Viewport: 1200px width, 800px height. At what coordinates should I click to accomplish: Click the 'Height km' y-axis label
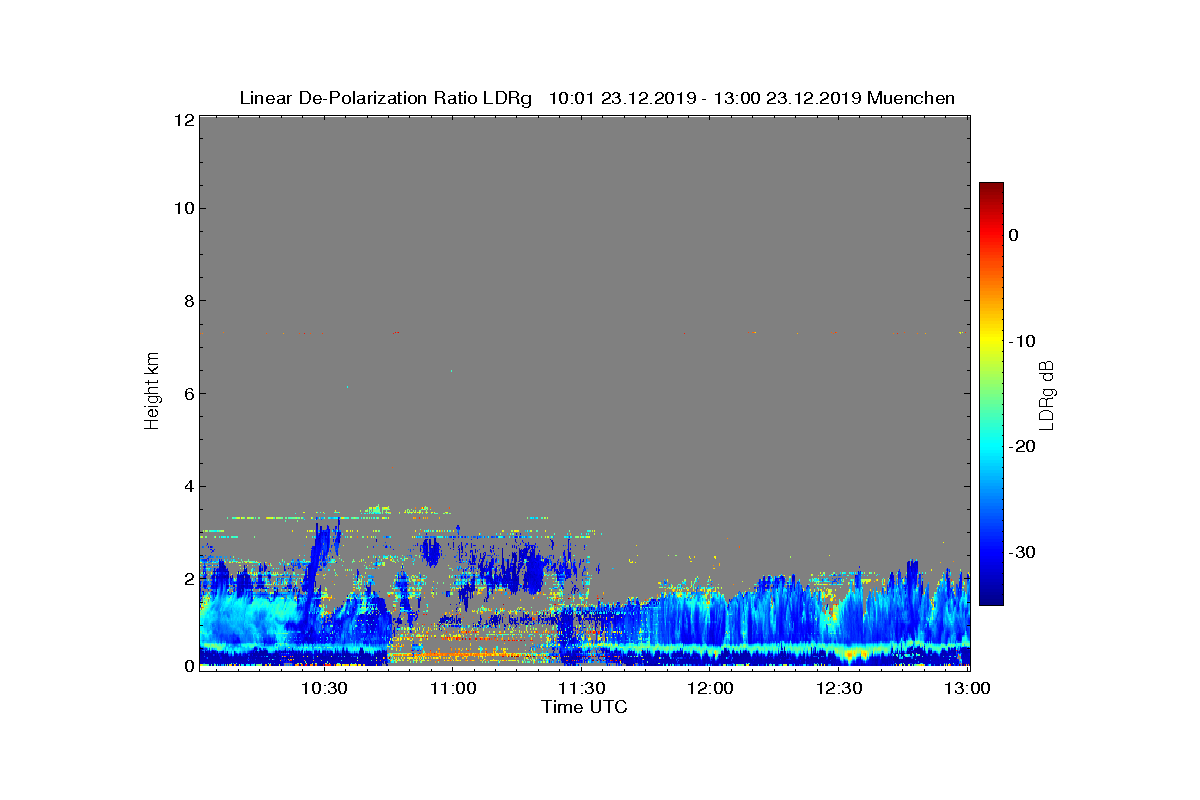(152, 392)
